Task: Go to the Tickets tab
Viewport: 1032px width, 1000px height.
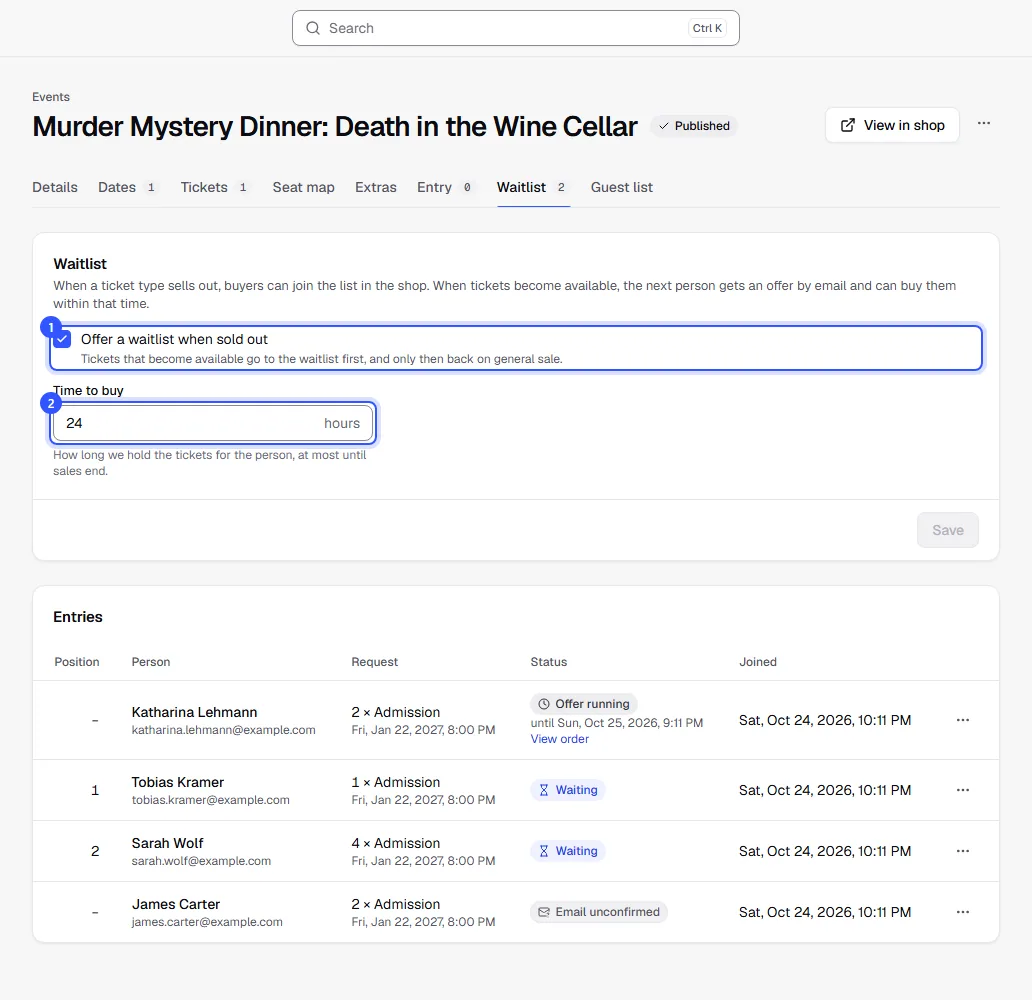Action: tap(215, 188)
